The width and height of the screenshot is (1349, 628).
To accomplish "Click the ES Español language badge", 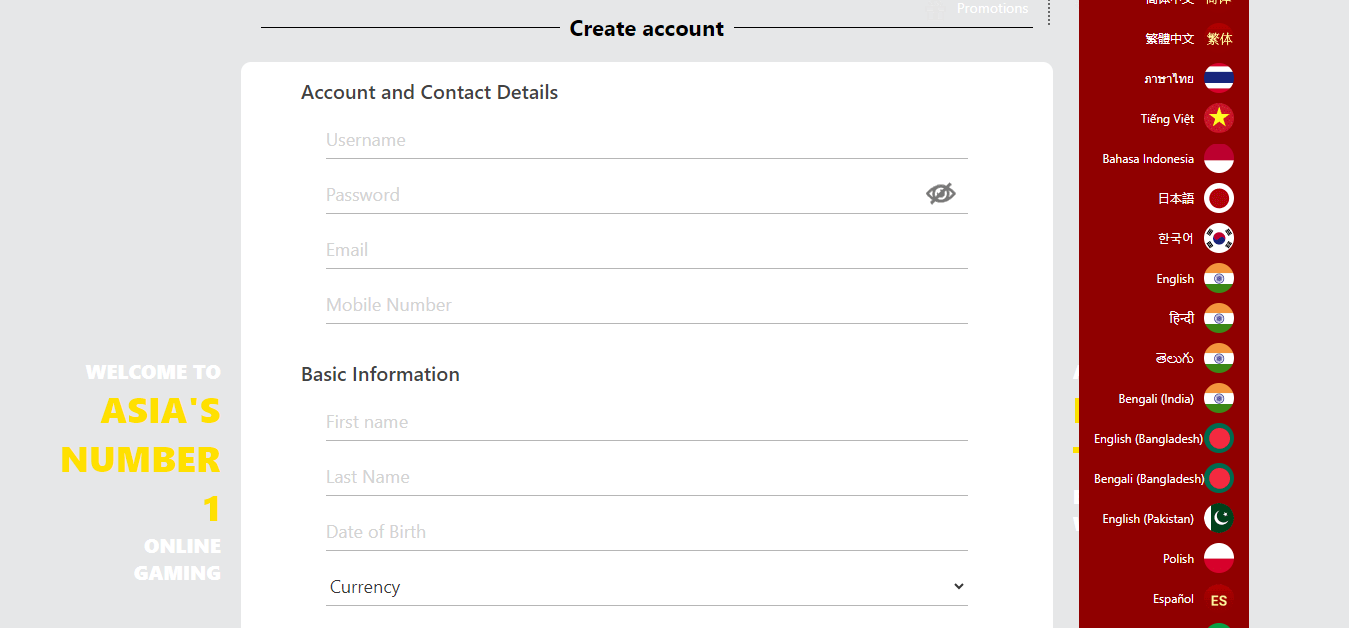I will click(1218, 600).
